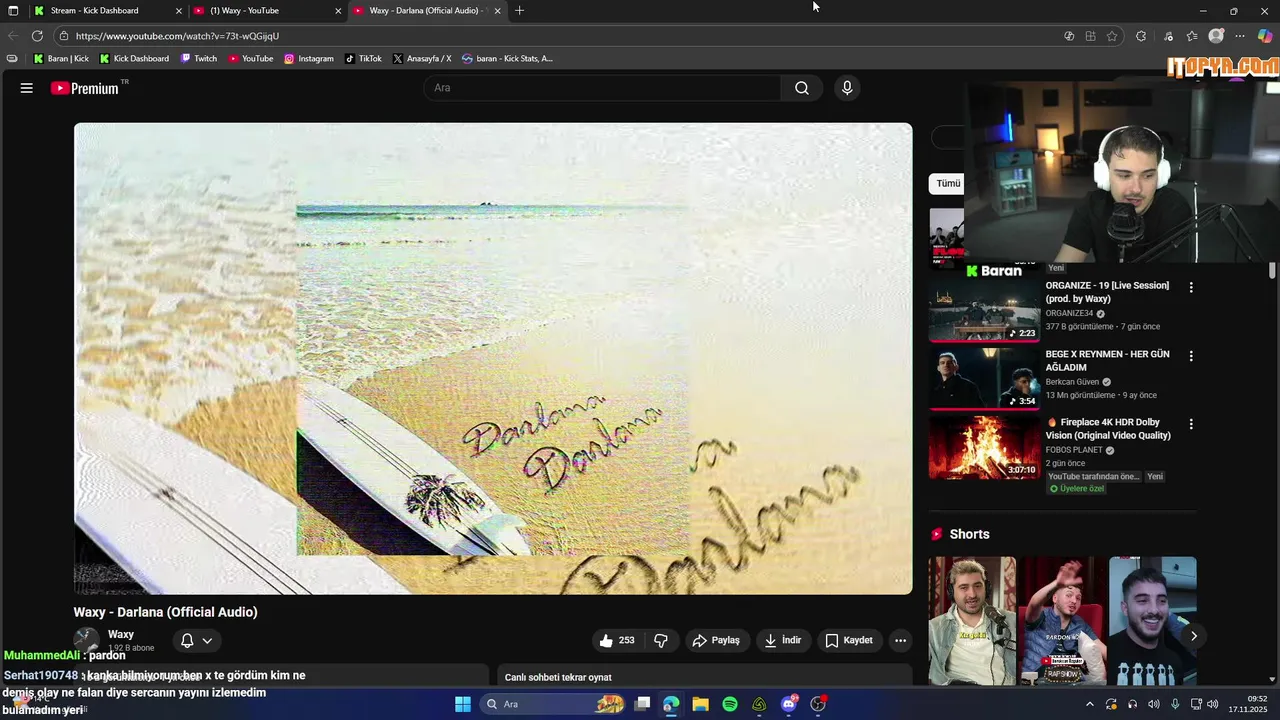
Task: Open the Copilot icon in browser toolbar
Action: click(x=1265, y=36)
